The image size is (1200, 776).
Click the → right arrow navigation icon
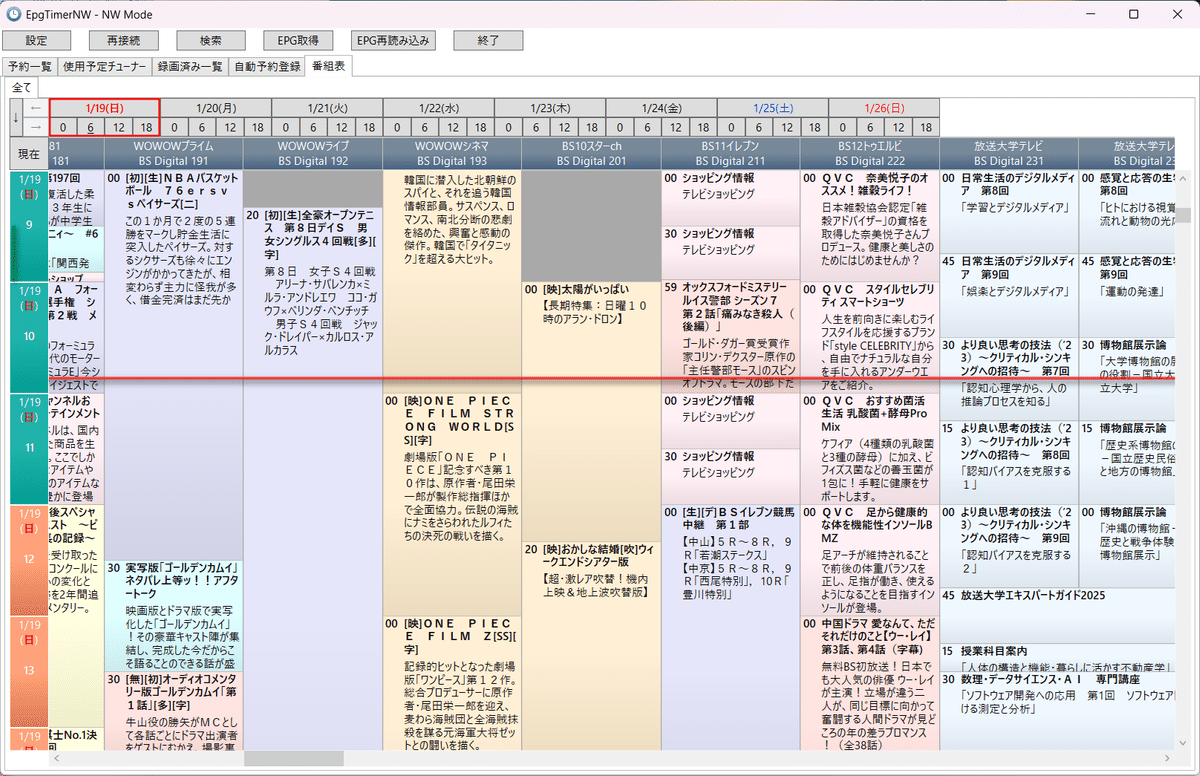pyautogui.click(x=36, y=127)
